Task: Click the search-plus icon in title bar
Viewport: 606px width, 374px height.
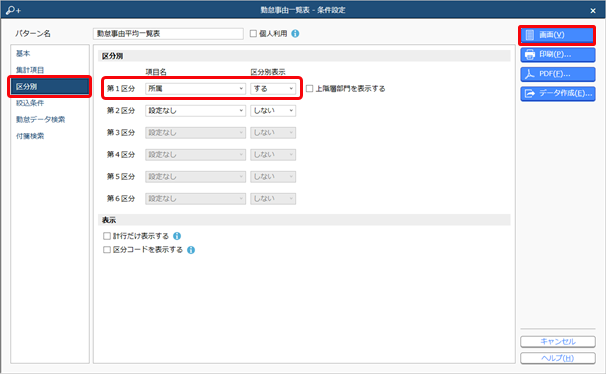Action: coord(13,10)
